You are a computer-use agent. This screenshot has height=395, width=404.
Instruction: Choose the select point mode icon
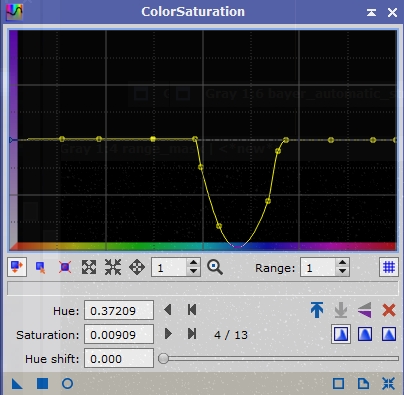coord(41,267)
